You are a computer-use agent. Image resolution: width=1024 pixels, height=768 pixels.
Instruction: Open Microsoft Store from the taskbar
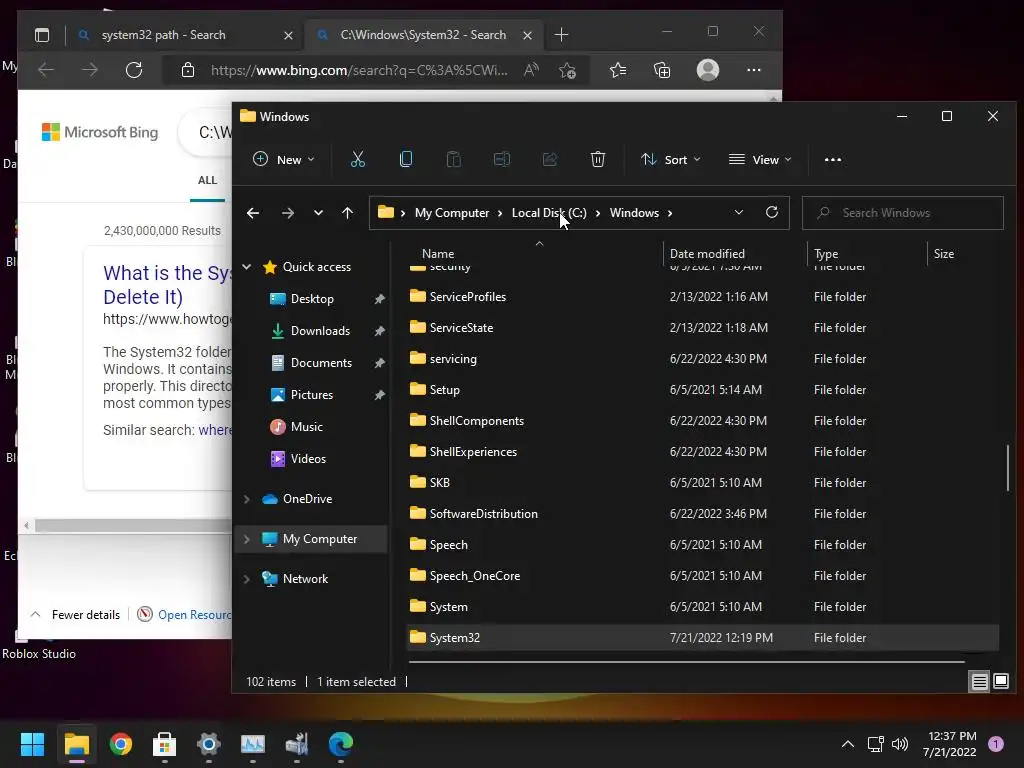pyautogui.click(x=165, y=744)
